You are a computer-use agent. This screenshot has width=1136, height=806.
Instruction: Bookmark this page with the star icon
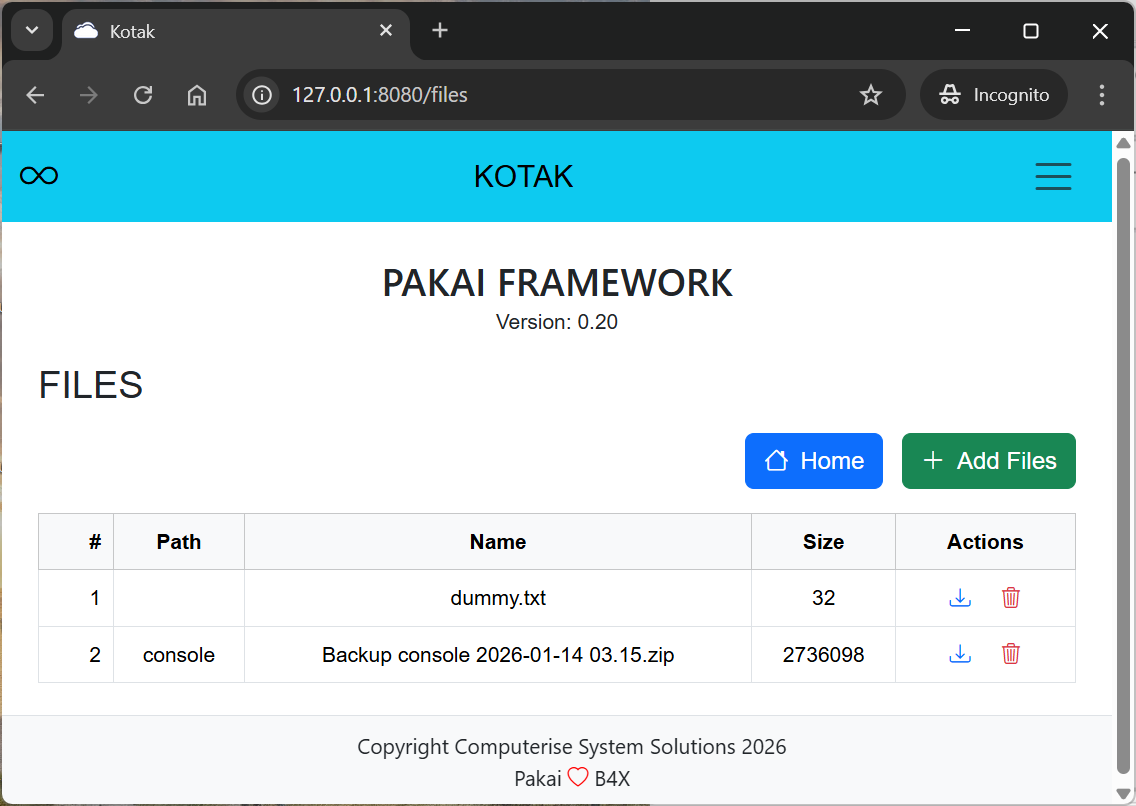(x=870, y=94)
